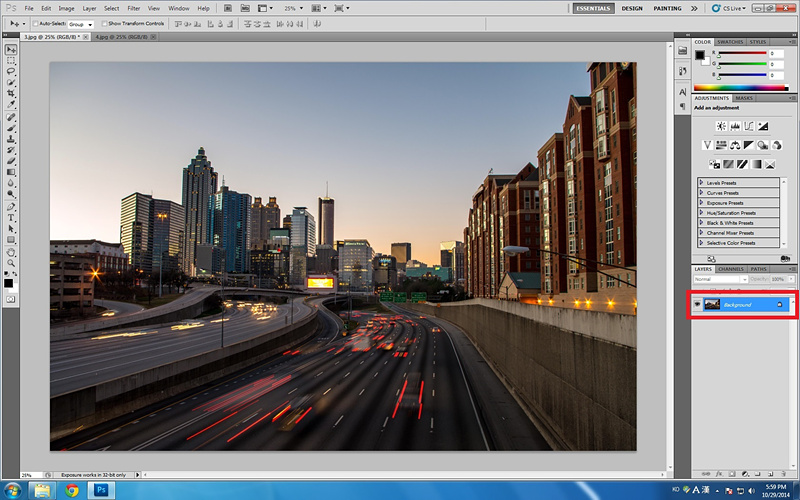Open the Filter menu
The width and height of the screenshot is (800, 500).
(133, 8)
